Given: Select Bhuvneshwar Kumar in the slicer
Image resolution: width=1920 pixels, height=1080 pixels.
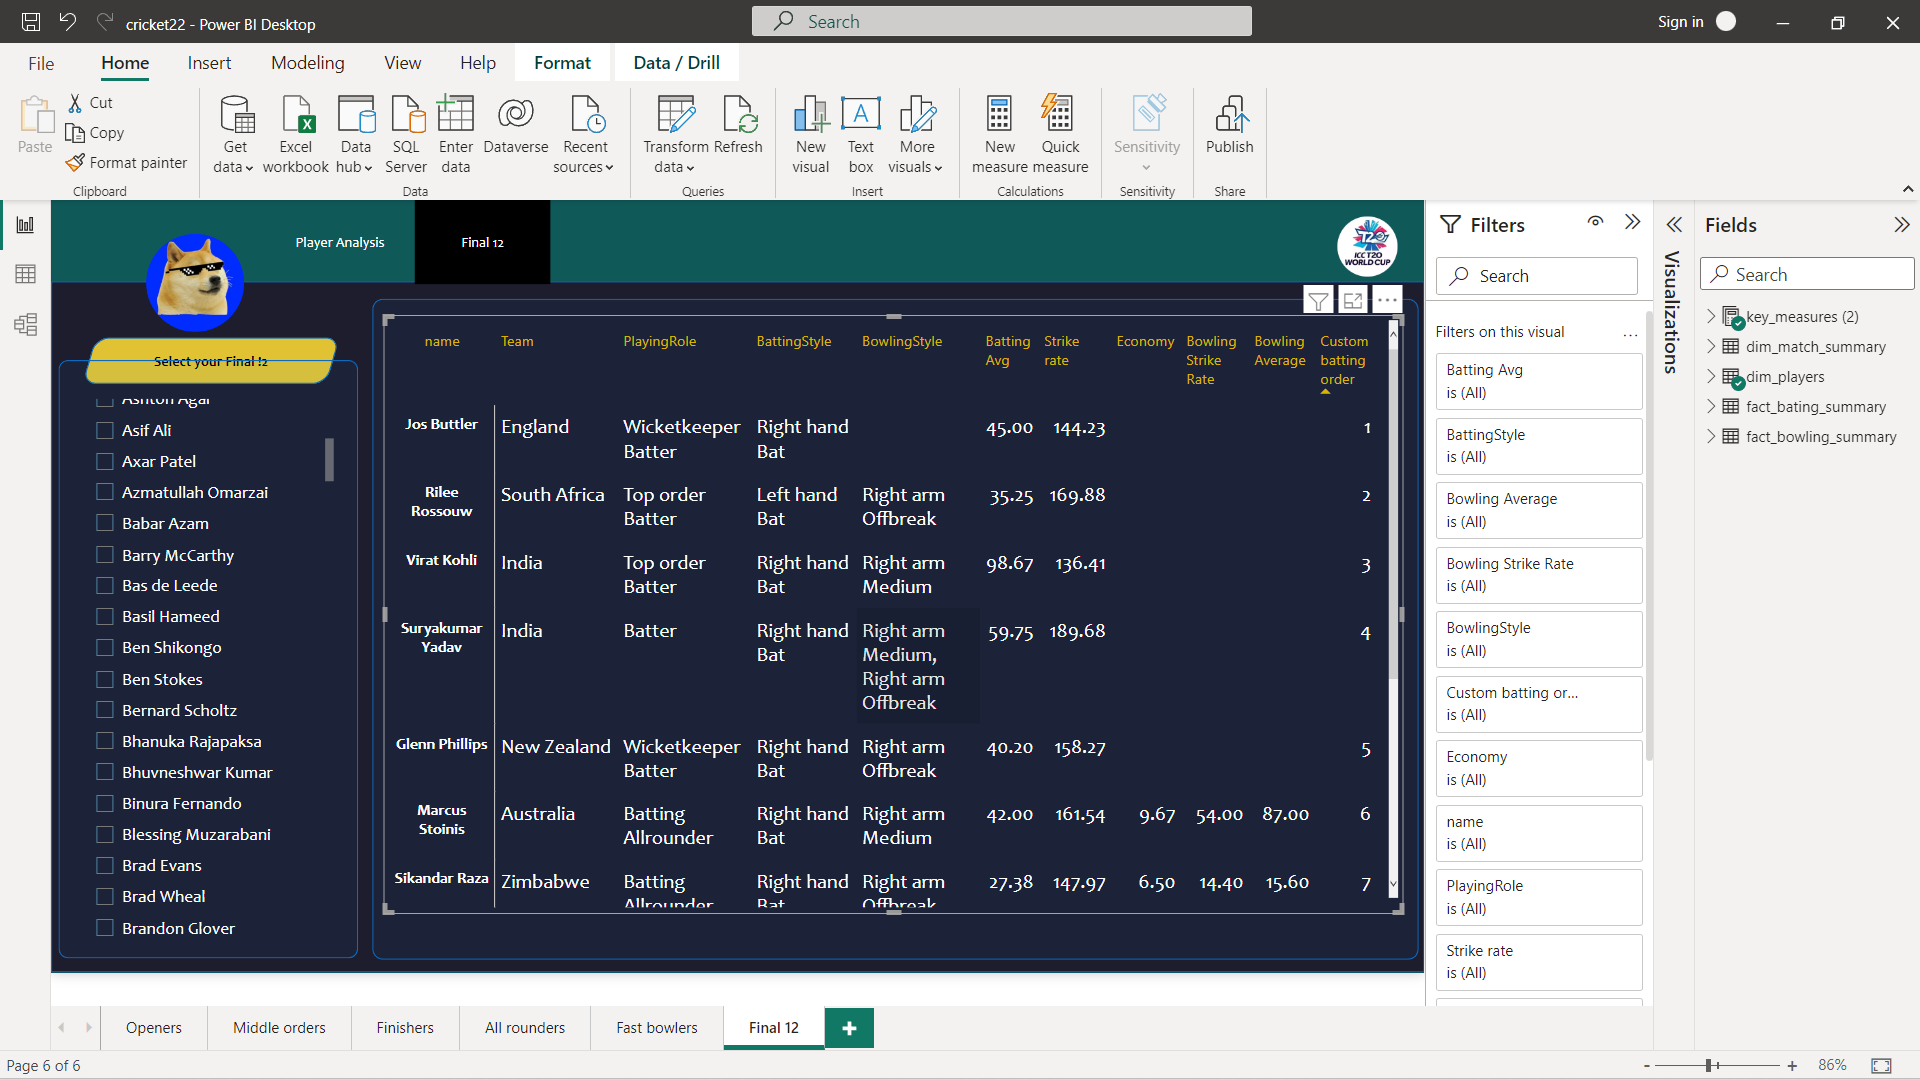Looking at the screenshot, I should tap(105, 772).
